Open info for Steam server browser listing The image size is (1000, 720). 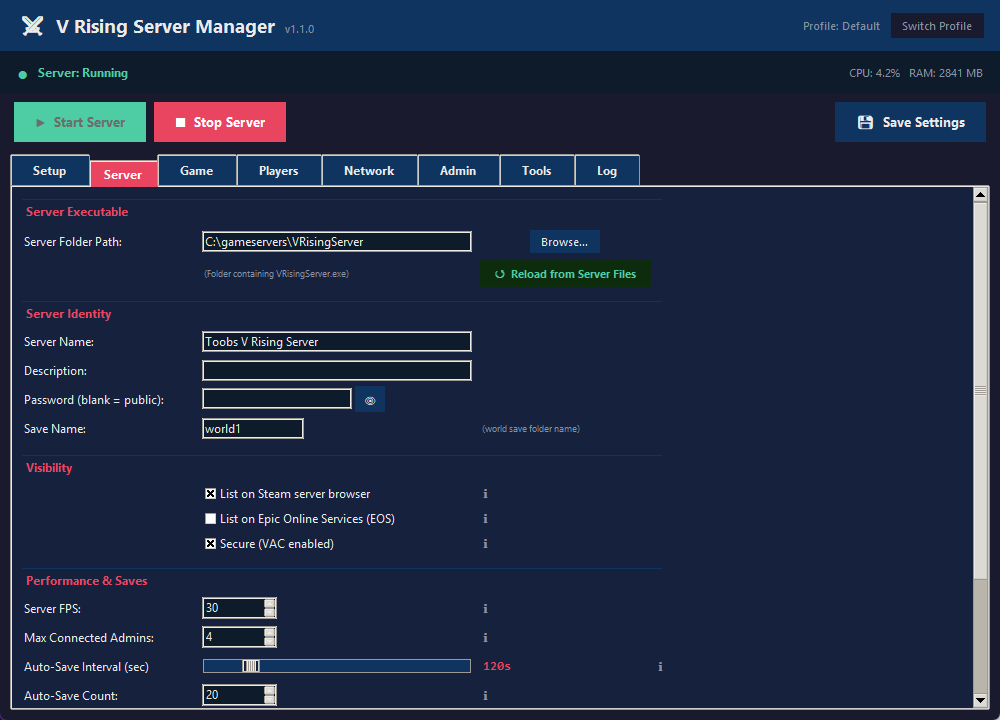click(x=485, y=494)
